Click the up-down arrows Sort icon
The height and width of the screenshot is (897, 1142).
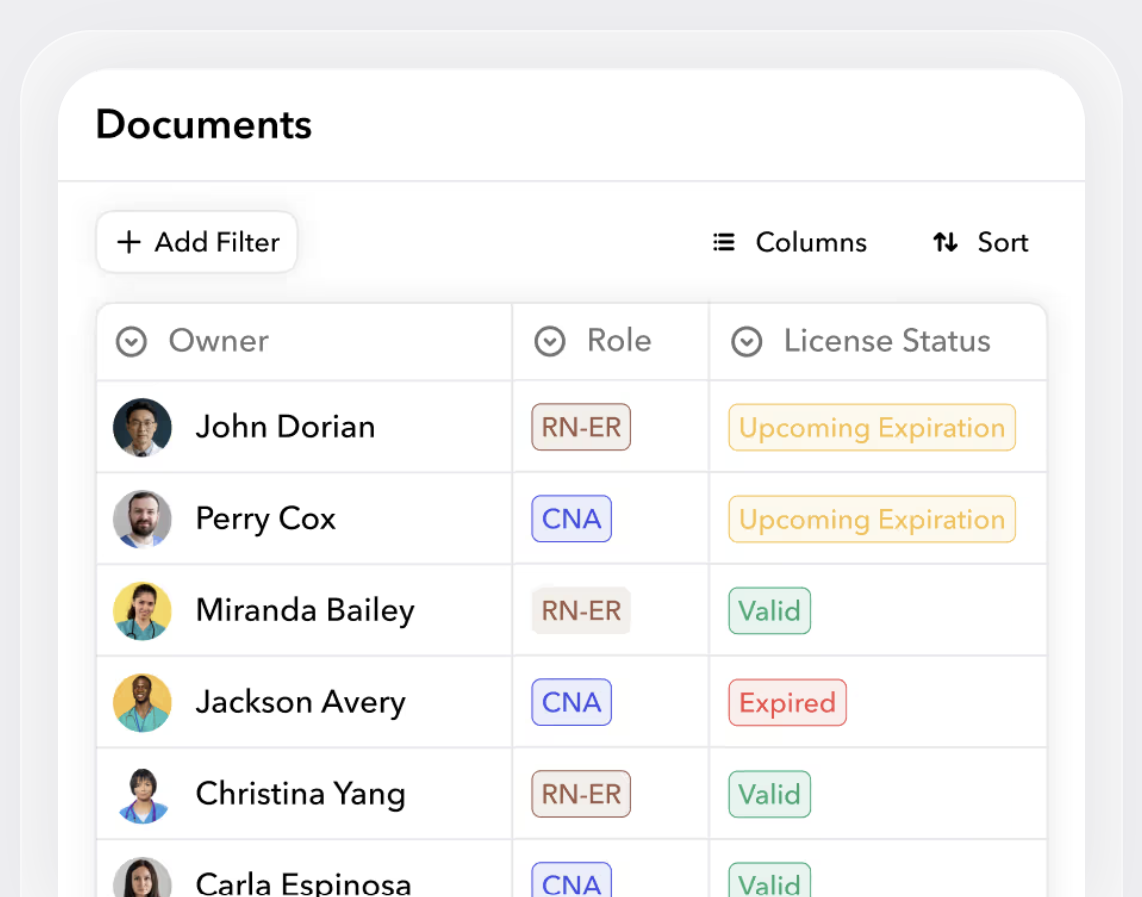945,242
